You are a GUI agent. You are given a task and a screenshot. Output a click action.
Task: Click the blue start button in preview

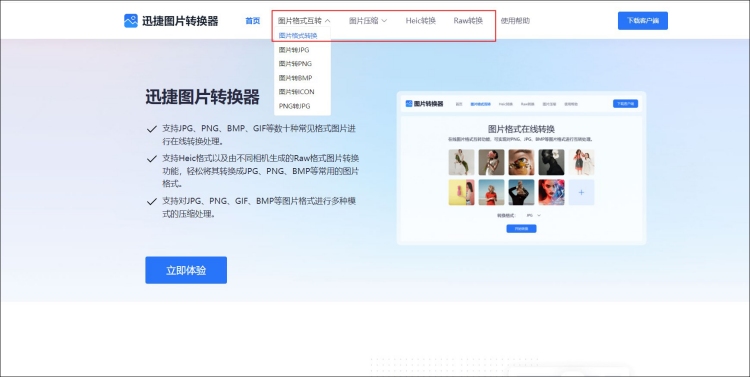(x=521, y=229)
